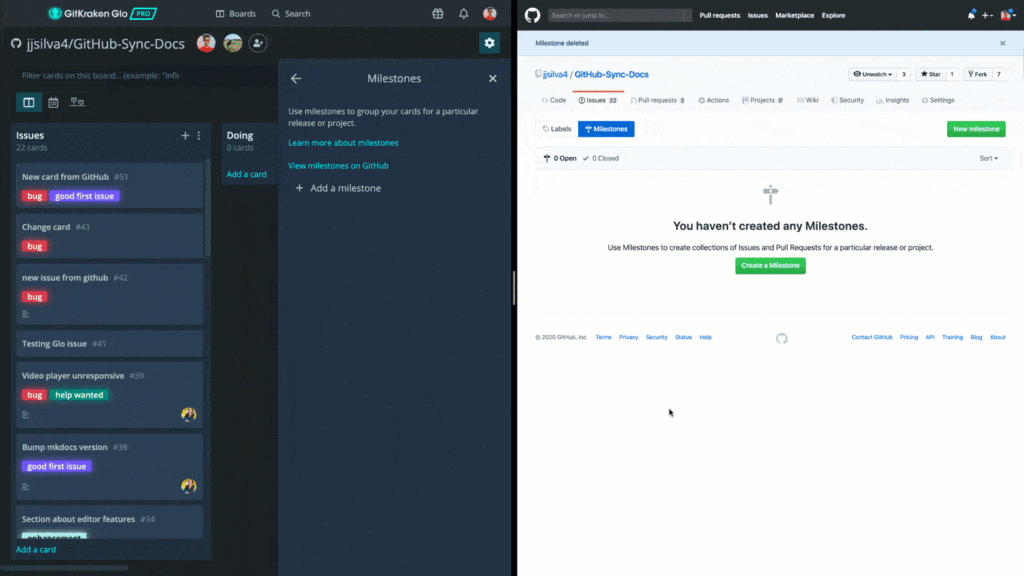
Task: Open Glo notifications bell
Action: (x=464, y=14)
